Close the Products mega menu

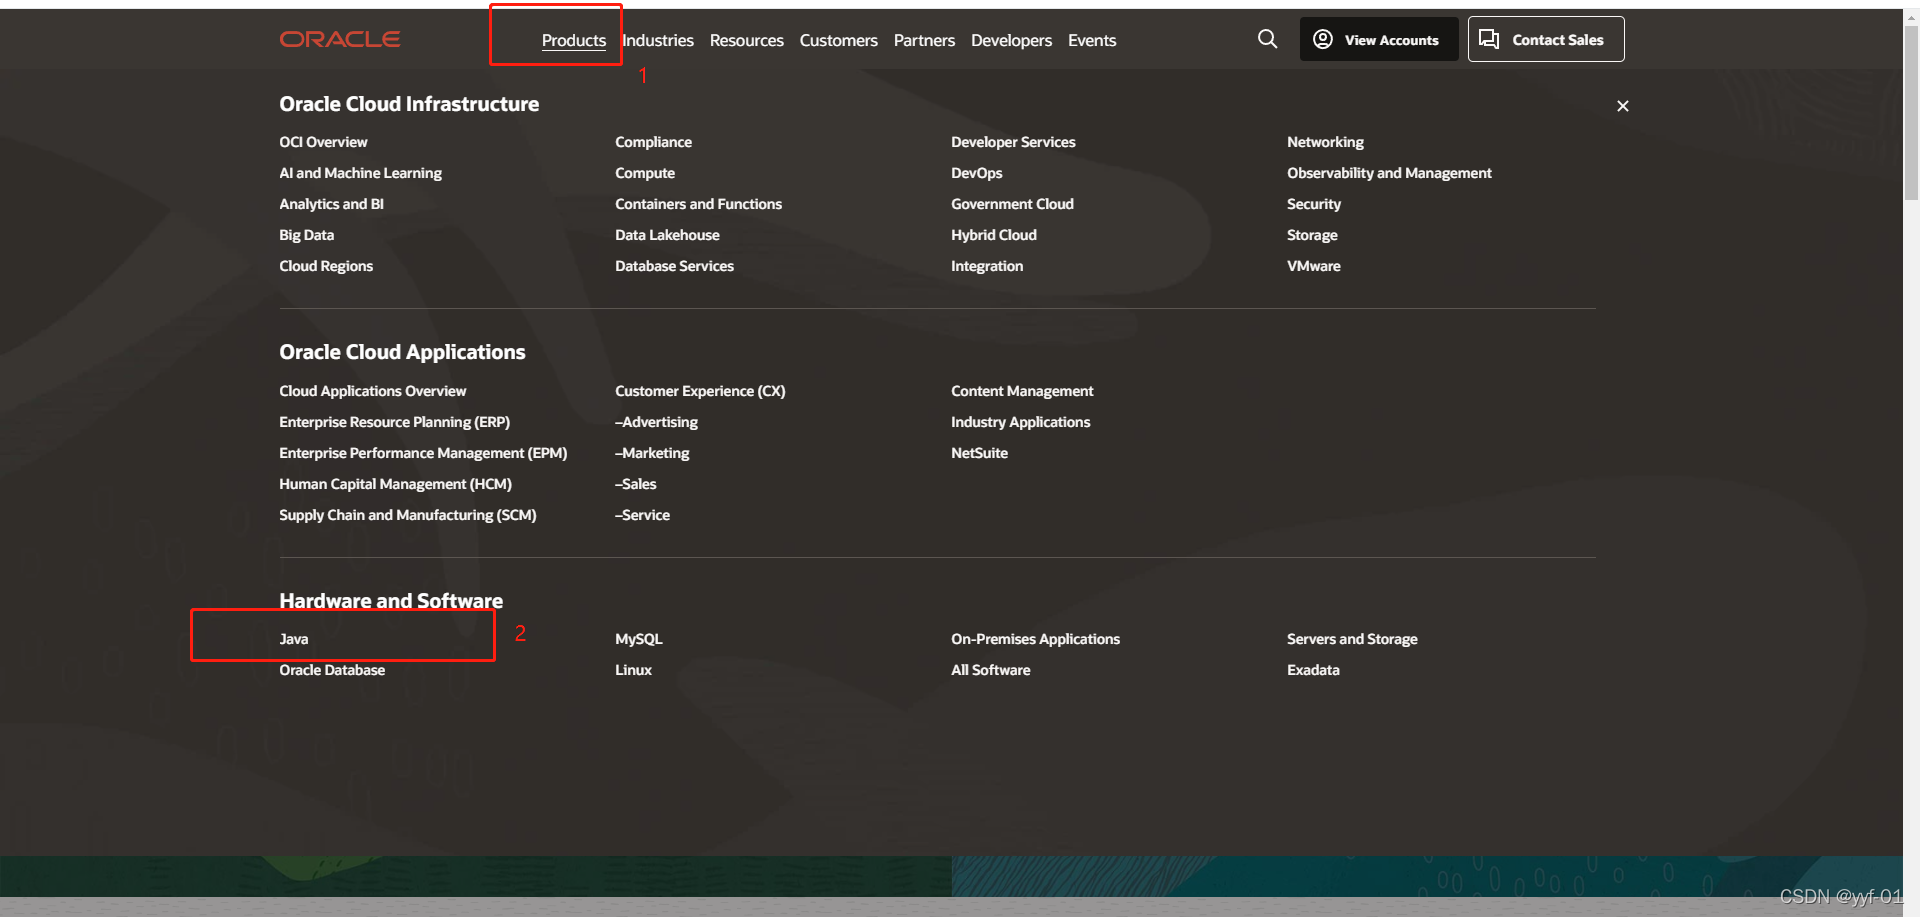(x=1622, y=106)
